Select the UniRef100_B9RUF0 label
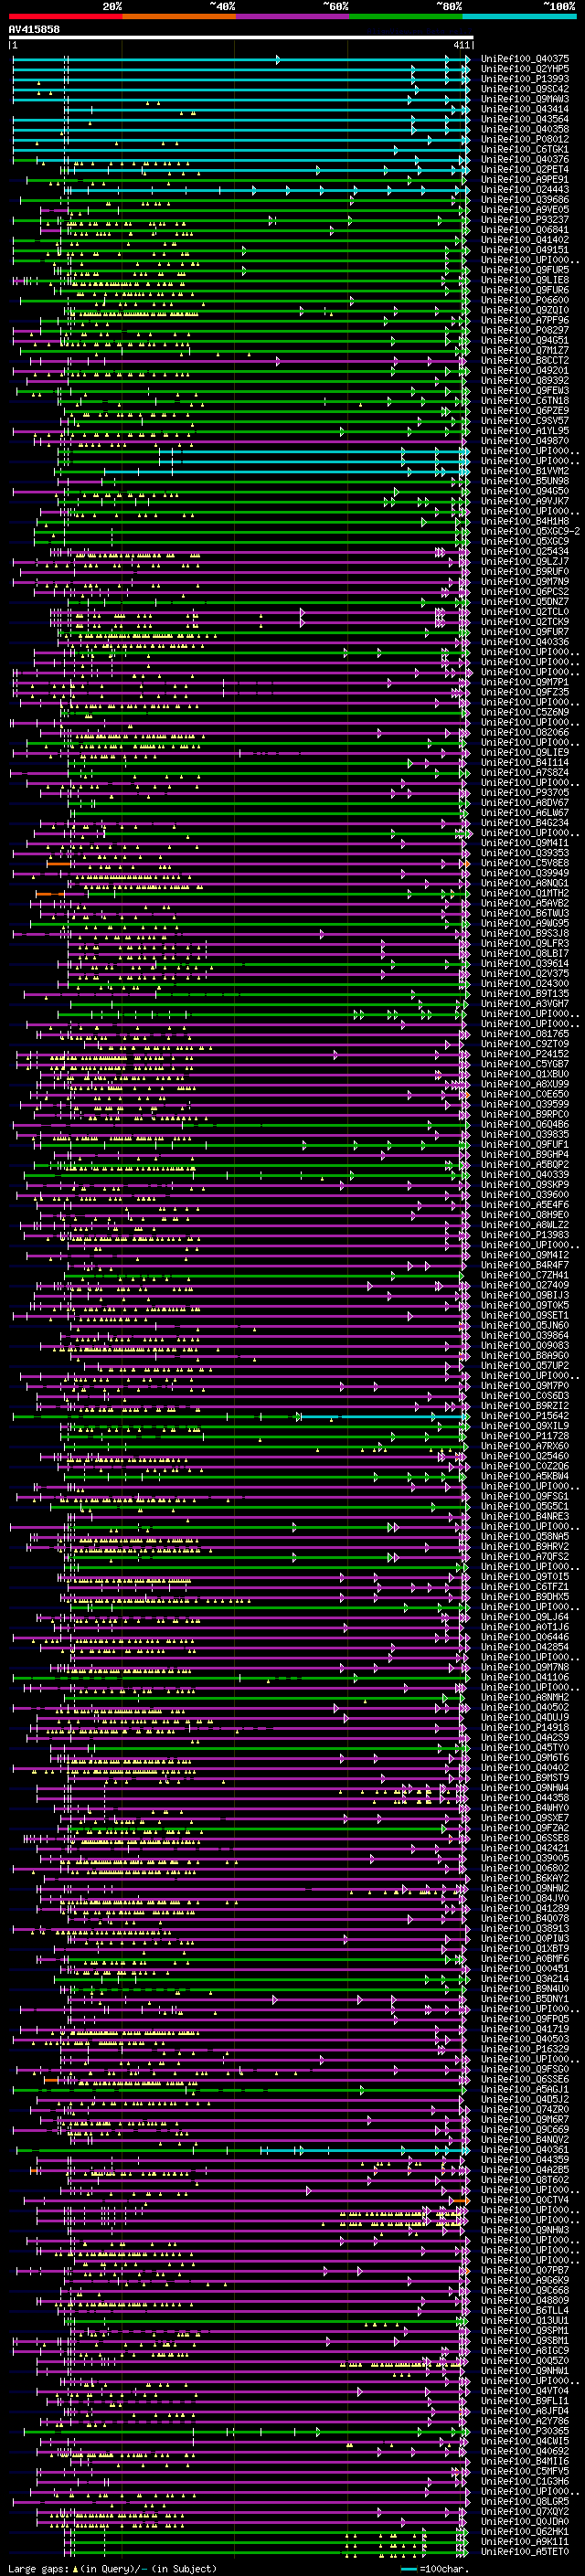Image resolution: width=585 pixels, height=2576 pixels. tap(525, 572)
